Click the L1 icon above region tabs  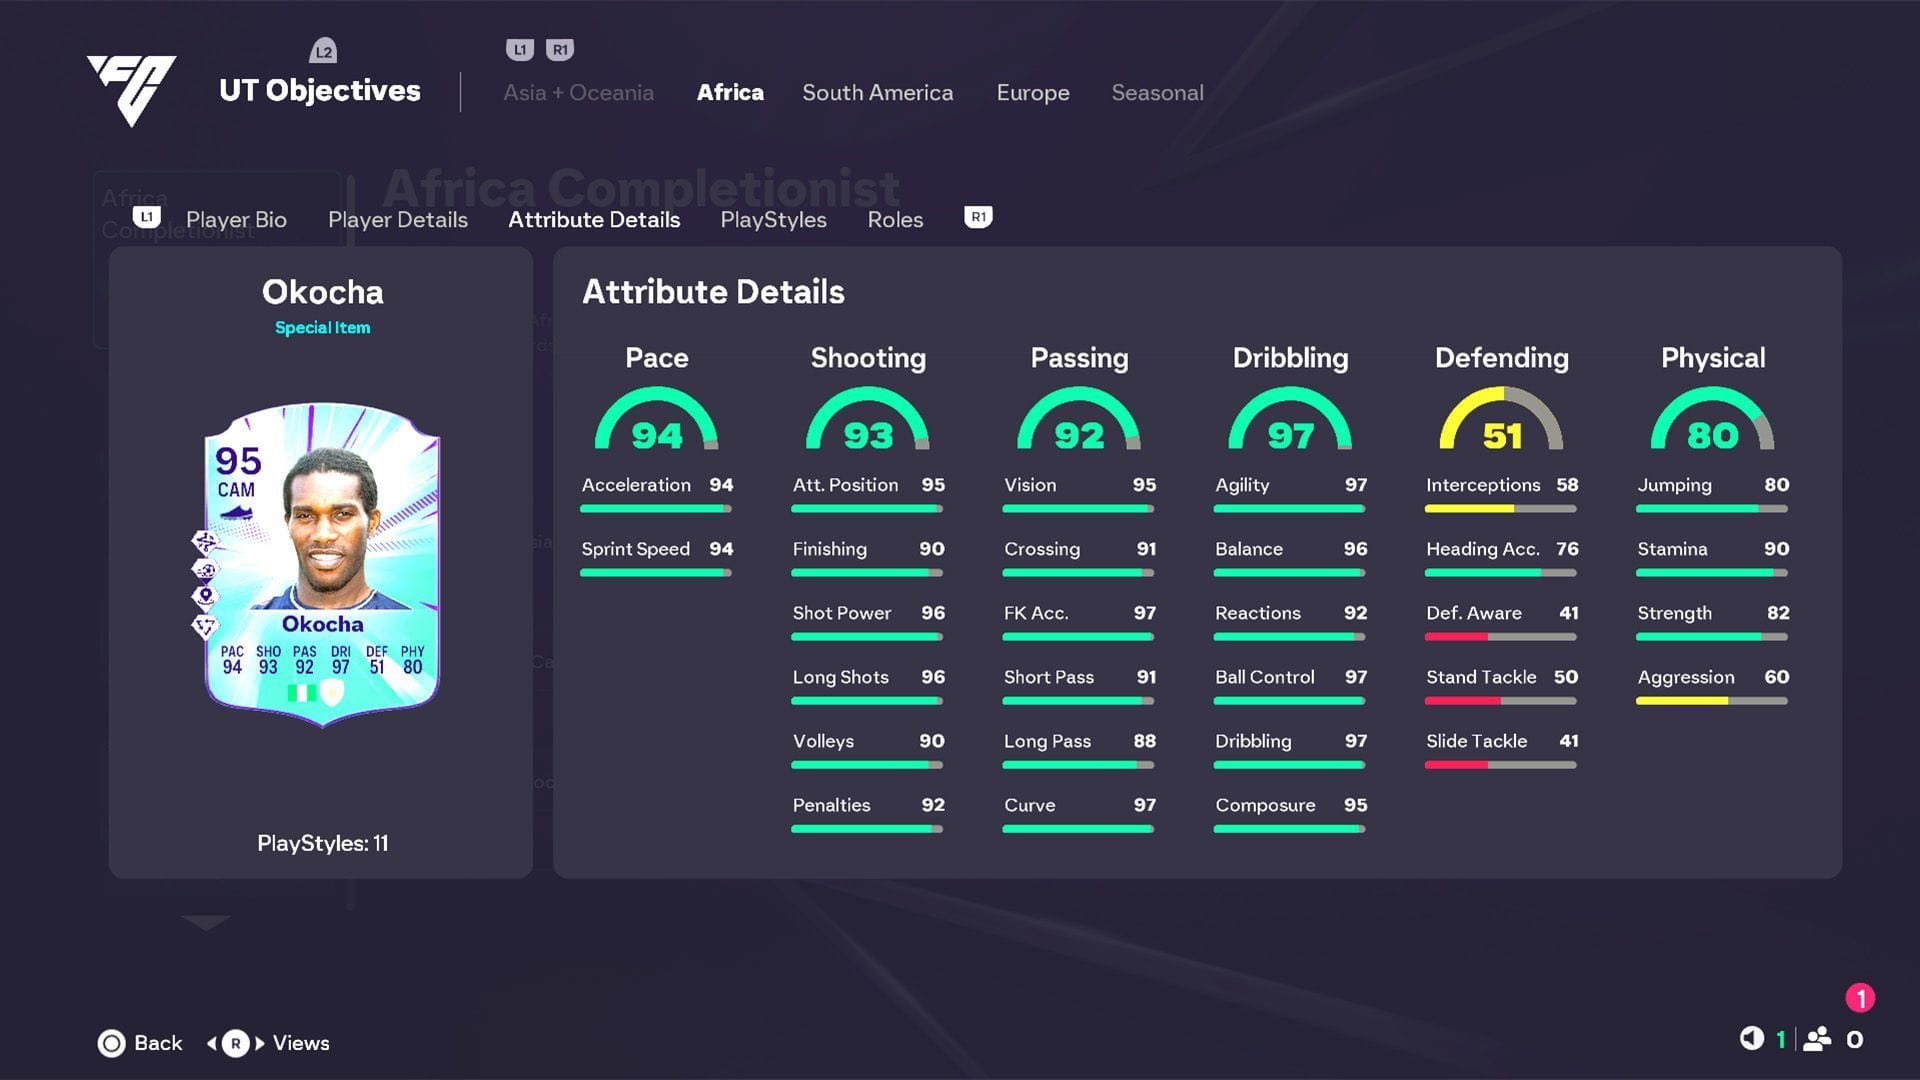pyautogui.click(x=520, y=50)
